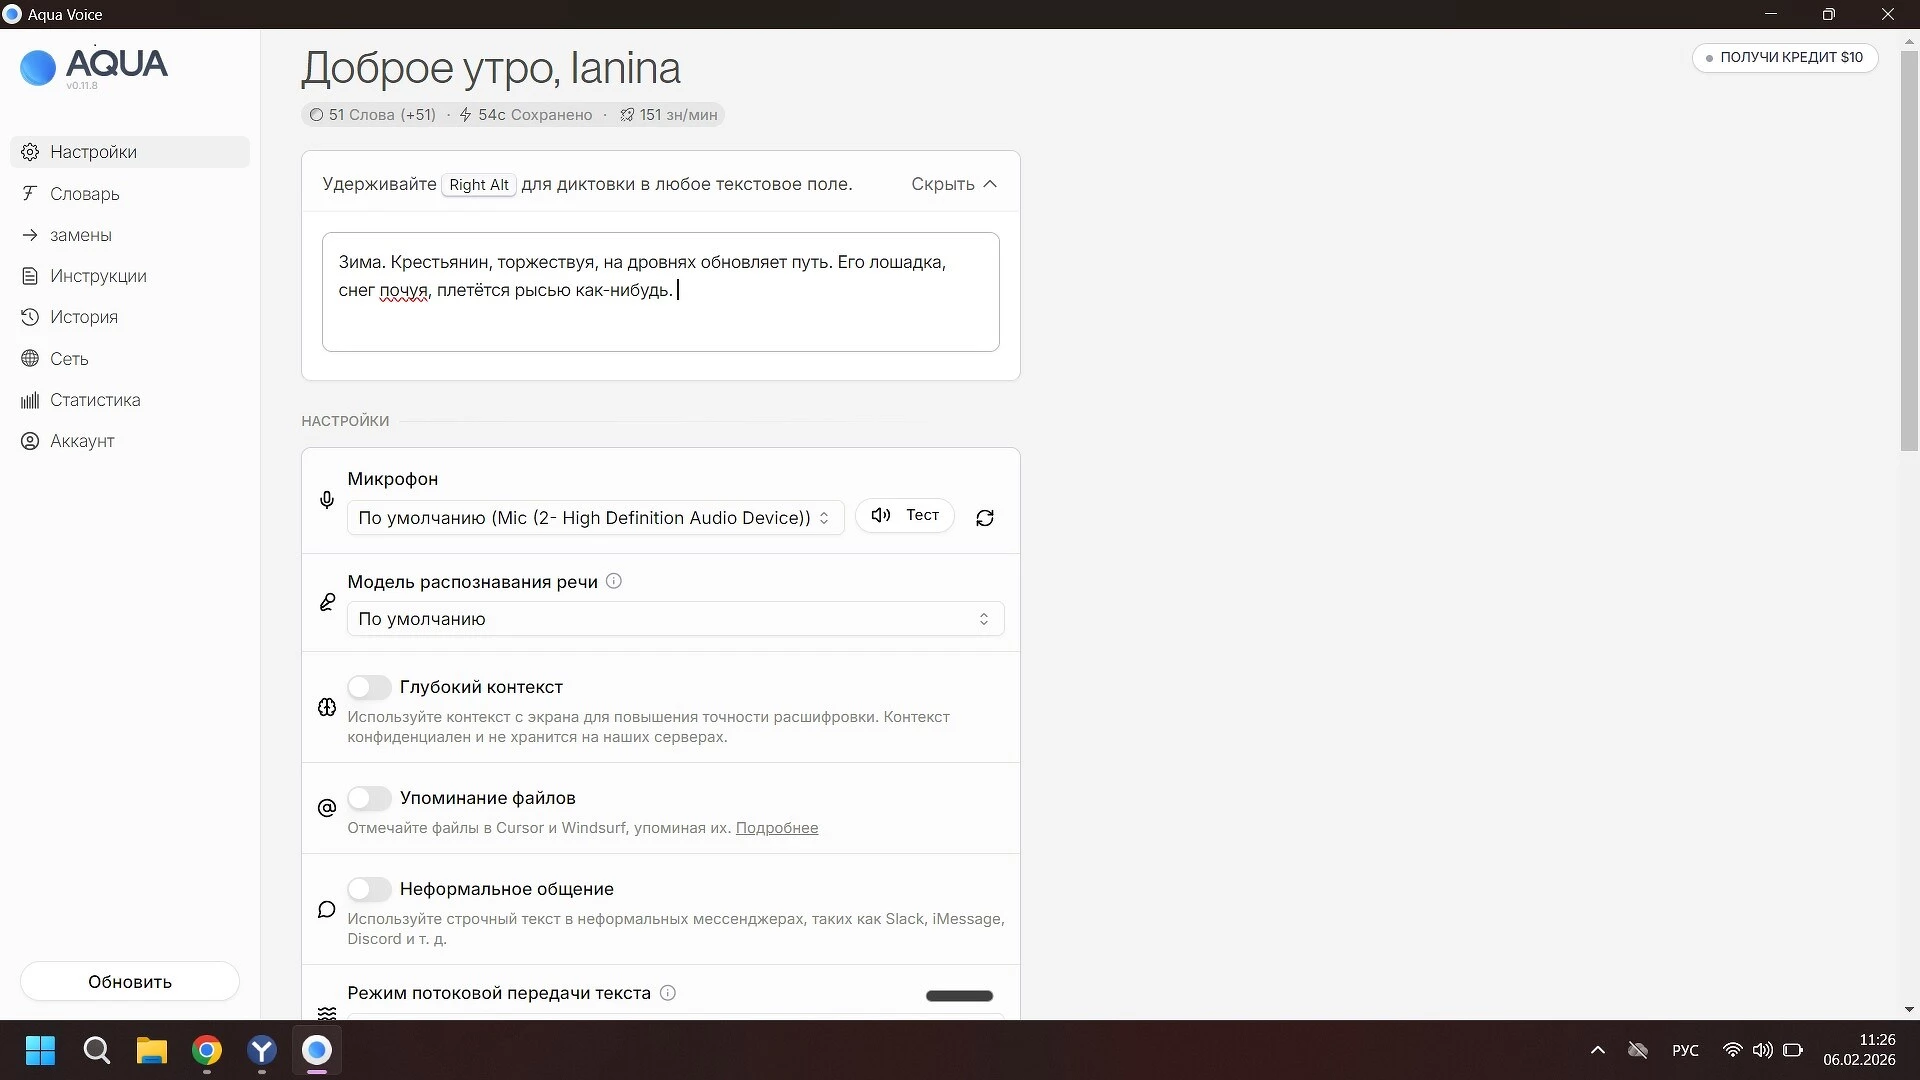Go to История in the sidebar

click(x=84, y=317)
